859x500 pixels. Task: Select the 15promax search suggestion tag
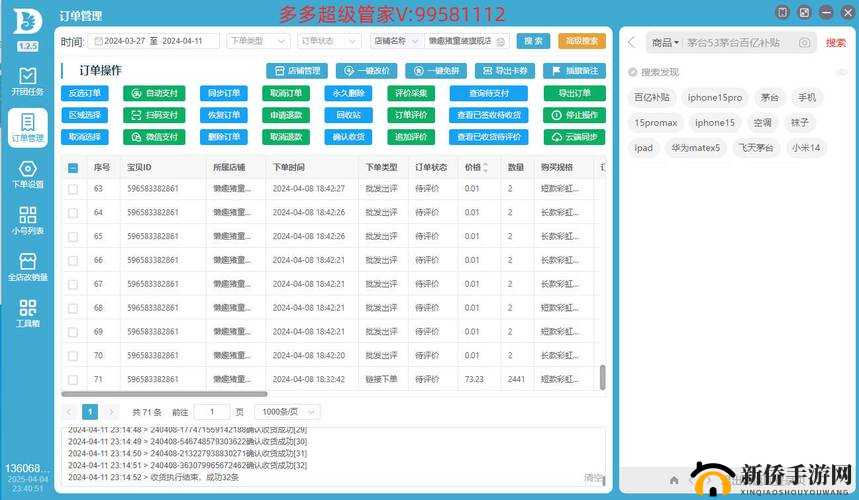(656, 123)
